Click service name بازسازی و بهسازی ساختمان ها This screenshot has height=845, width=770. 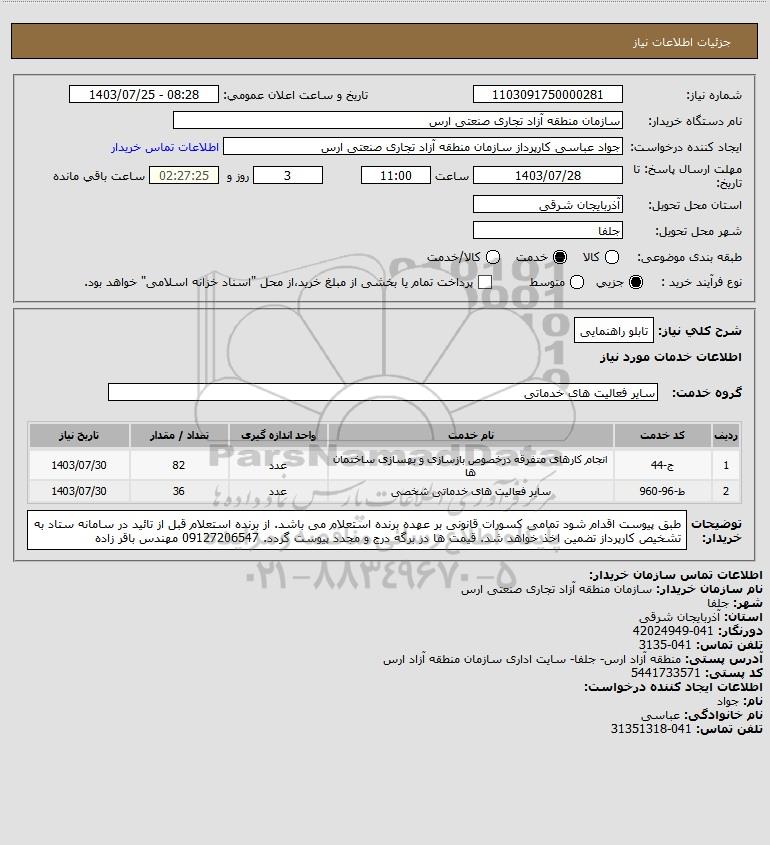click(x=471, y=465)
